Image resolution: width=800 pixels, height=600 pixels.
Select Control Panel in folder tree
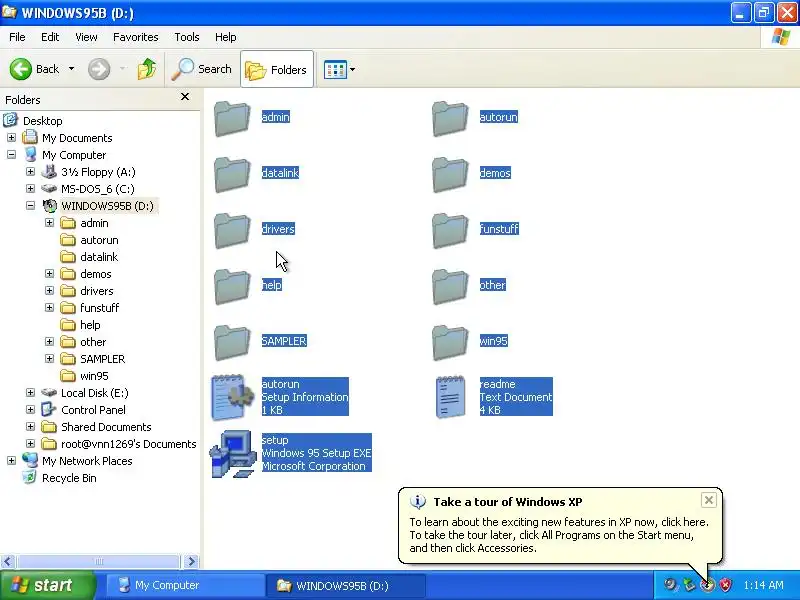tap(93, 410)
